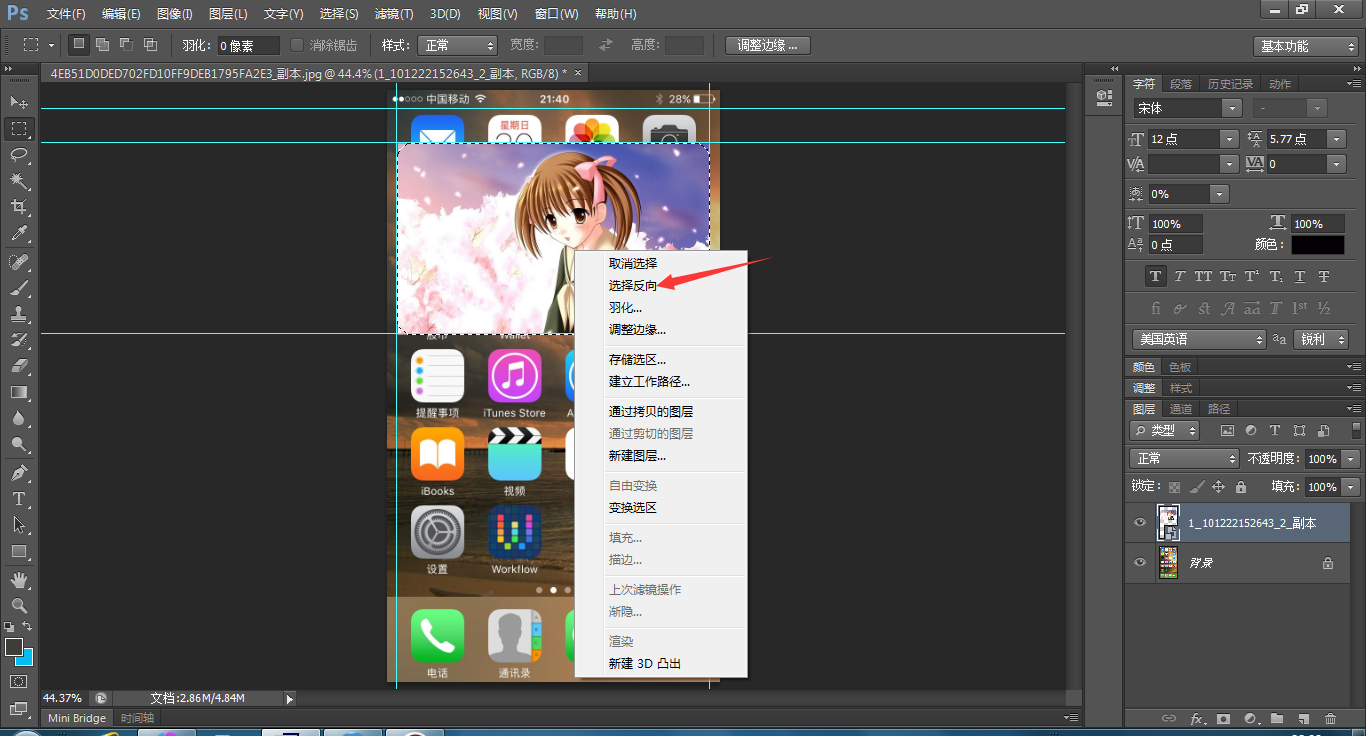1366x736 pixels.
Task: Click the 羽化 feather input field
Action: tap(249, 45)
